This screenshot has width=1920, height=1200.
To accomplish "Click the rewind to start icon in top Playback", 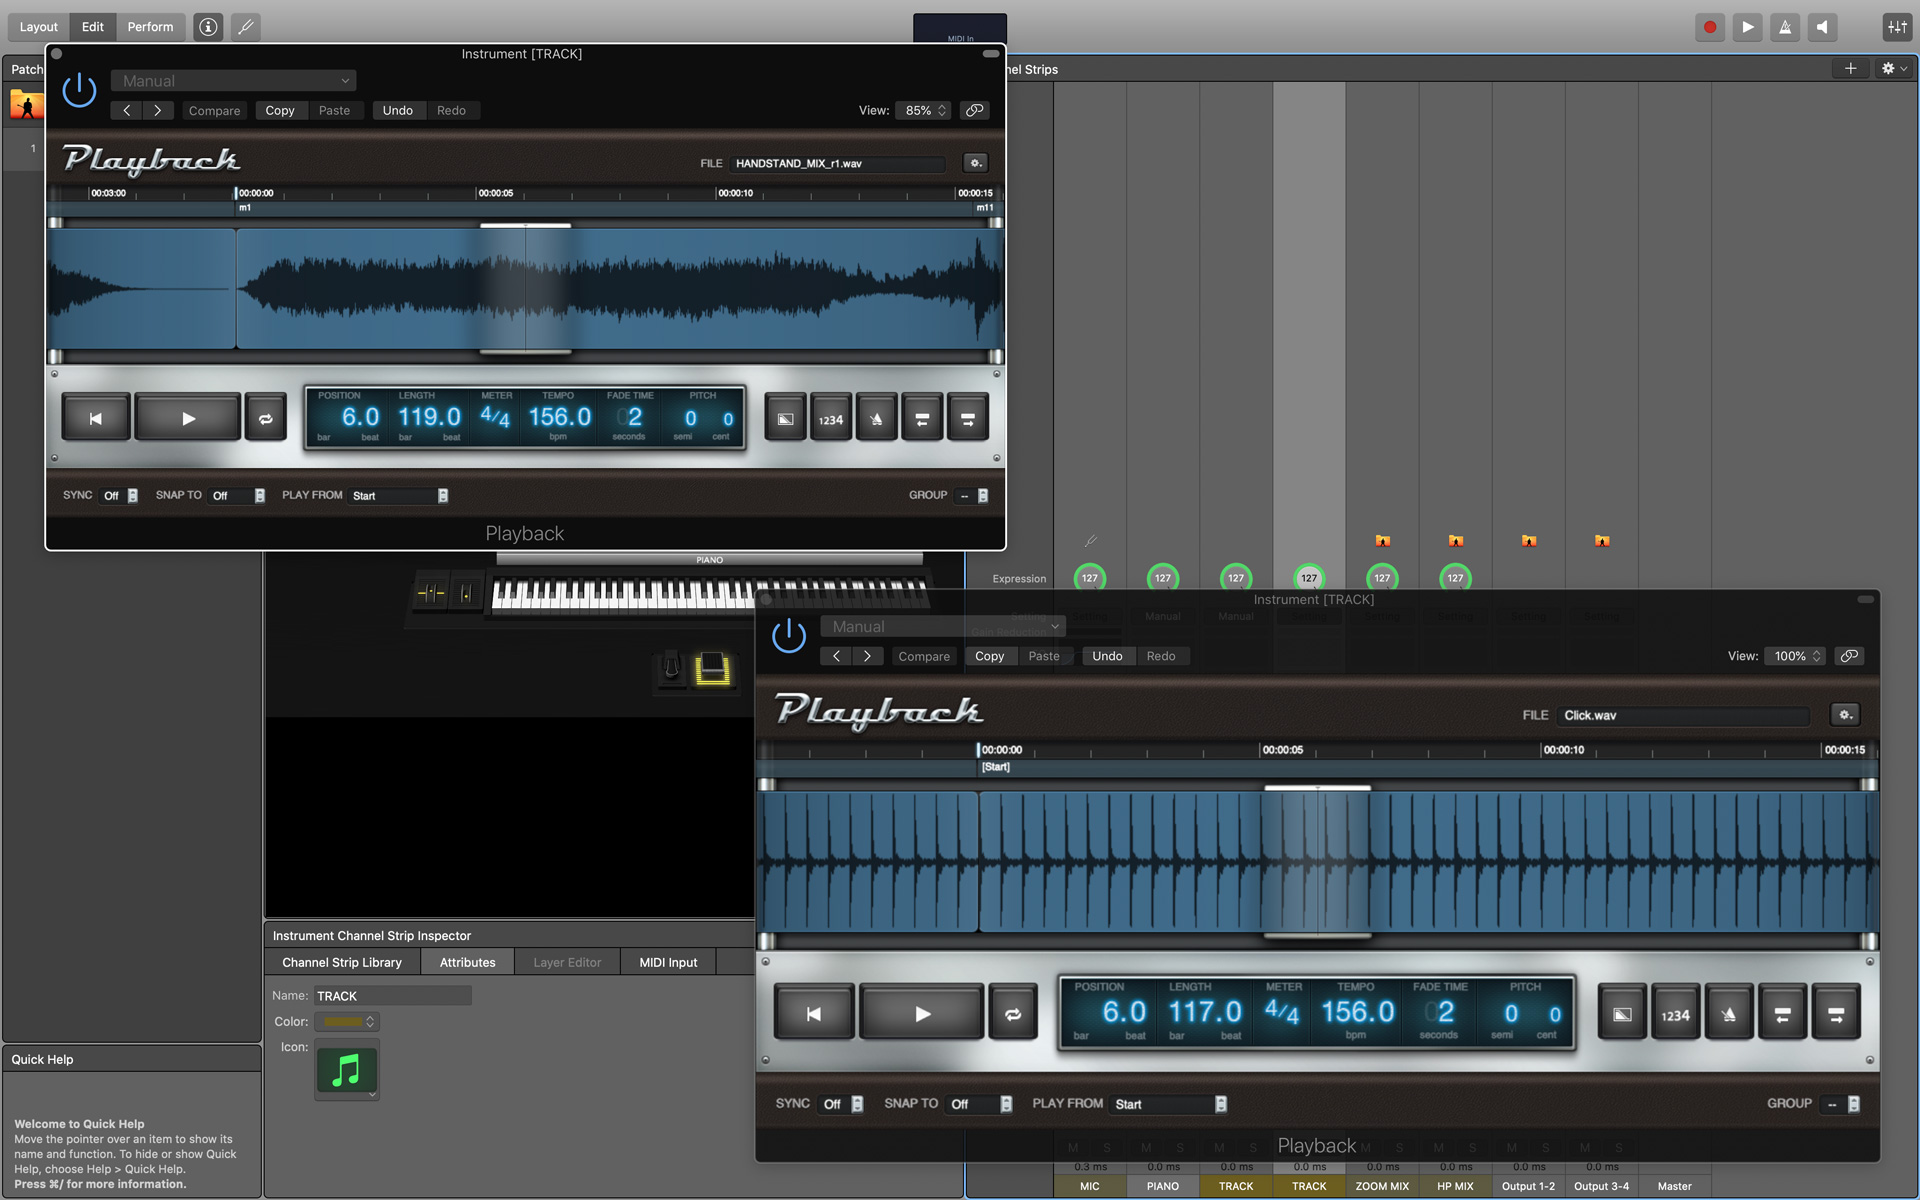I will click(93, 418).
